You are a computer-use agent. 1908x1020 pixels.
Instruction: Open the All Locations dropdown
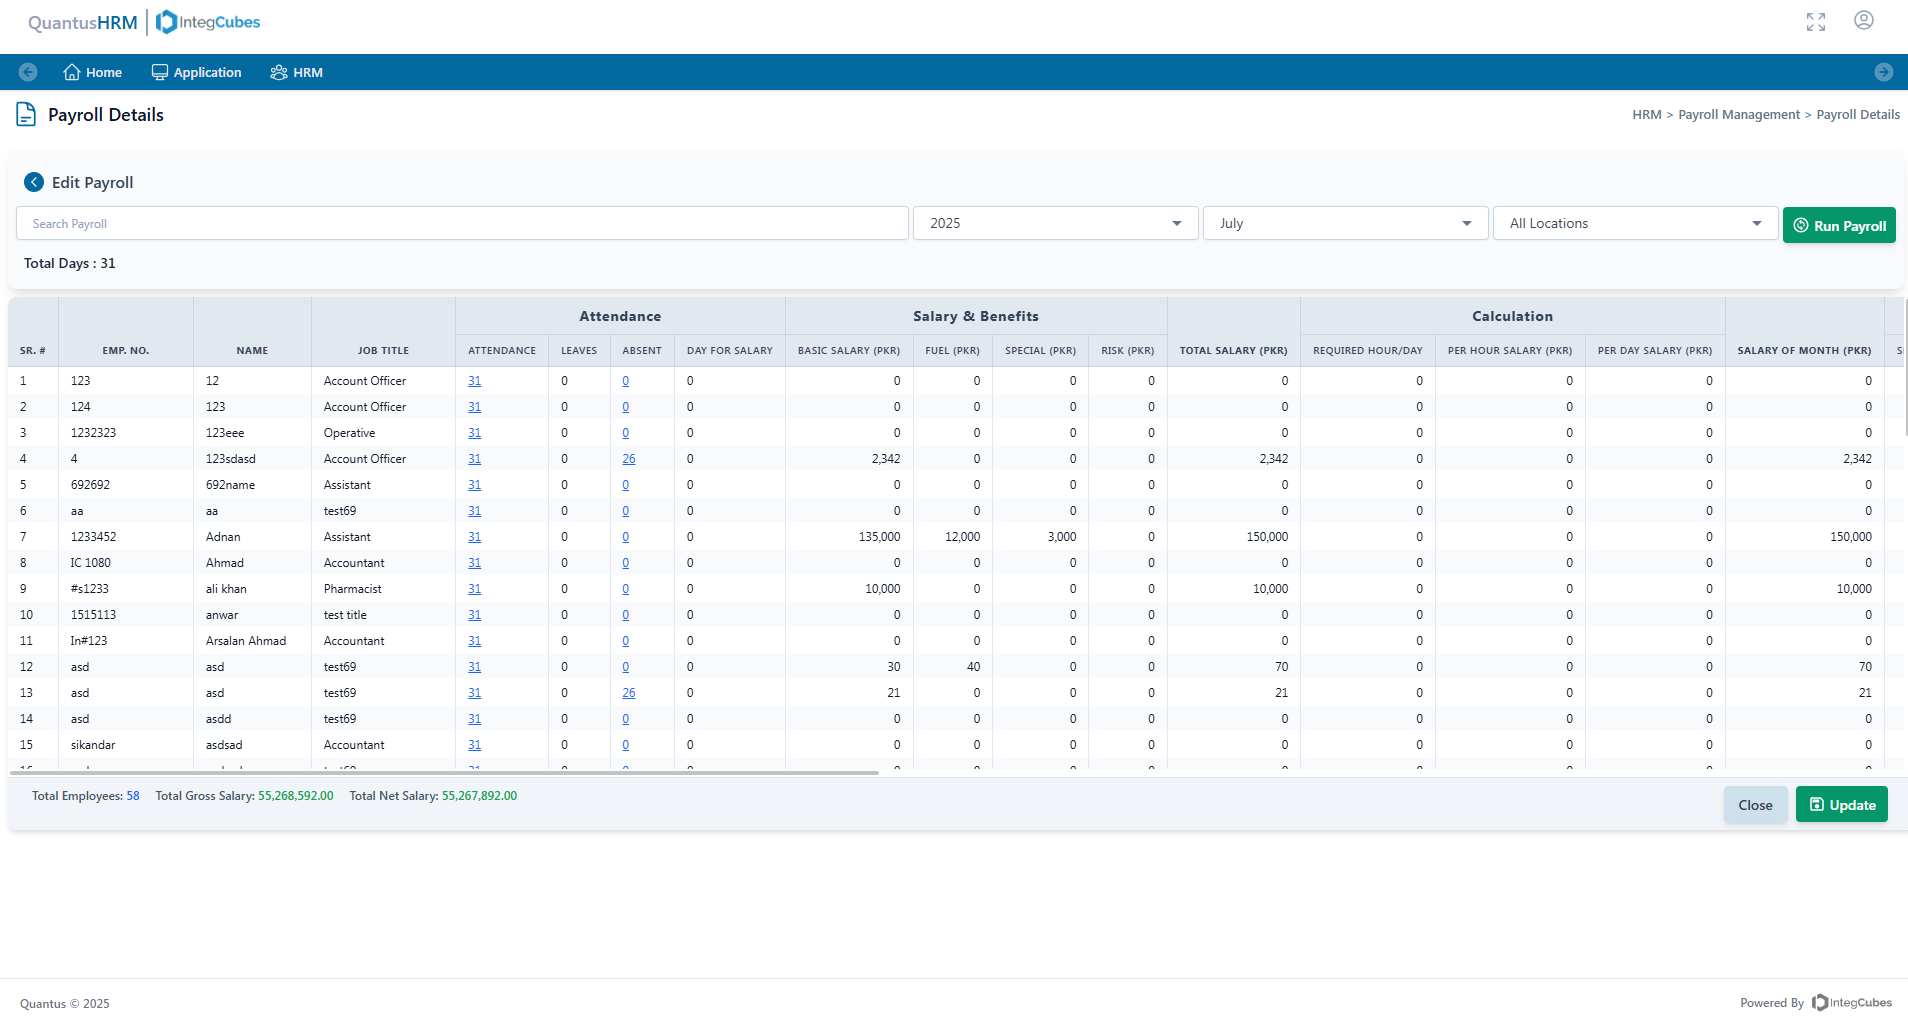1634,223
